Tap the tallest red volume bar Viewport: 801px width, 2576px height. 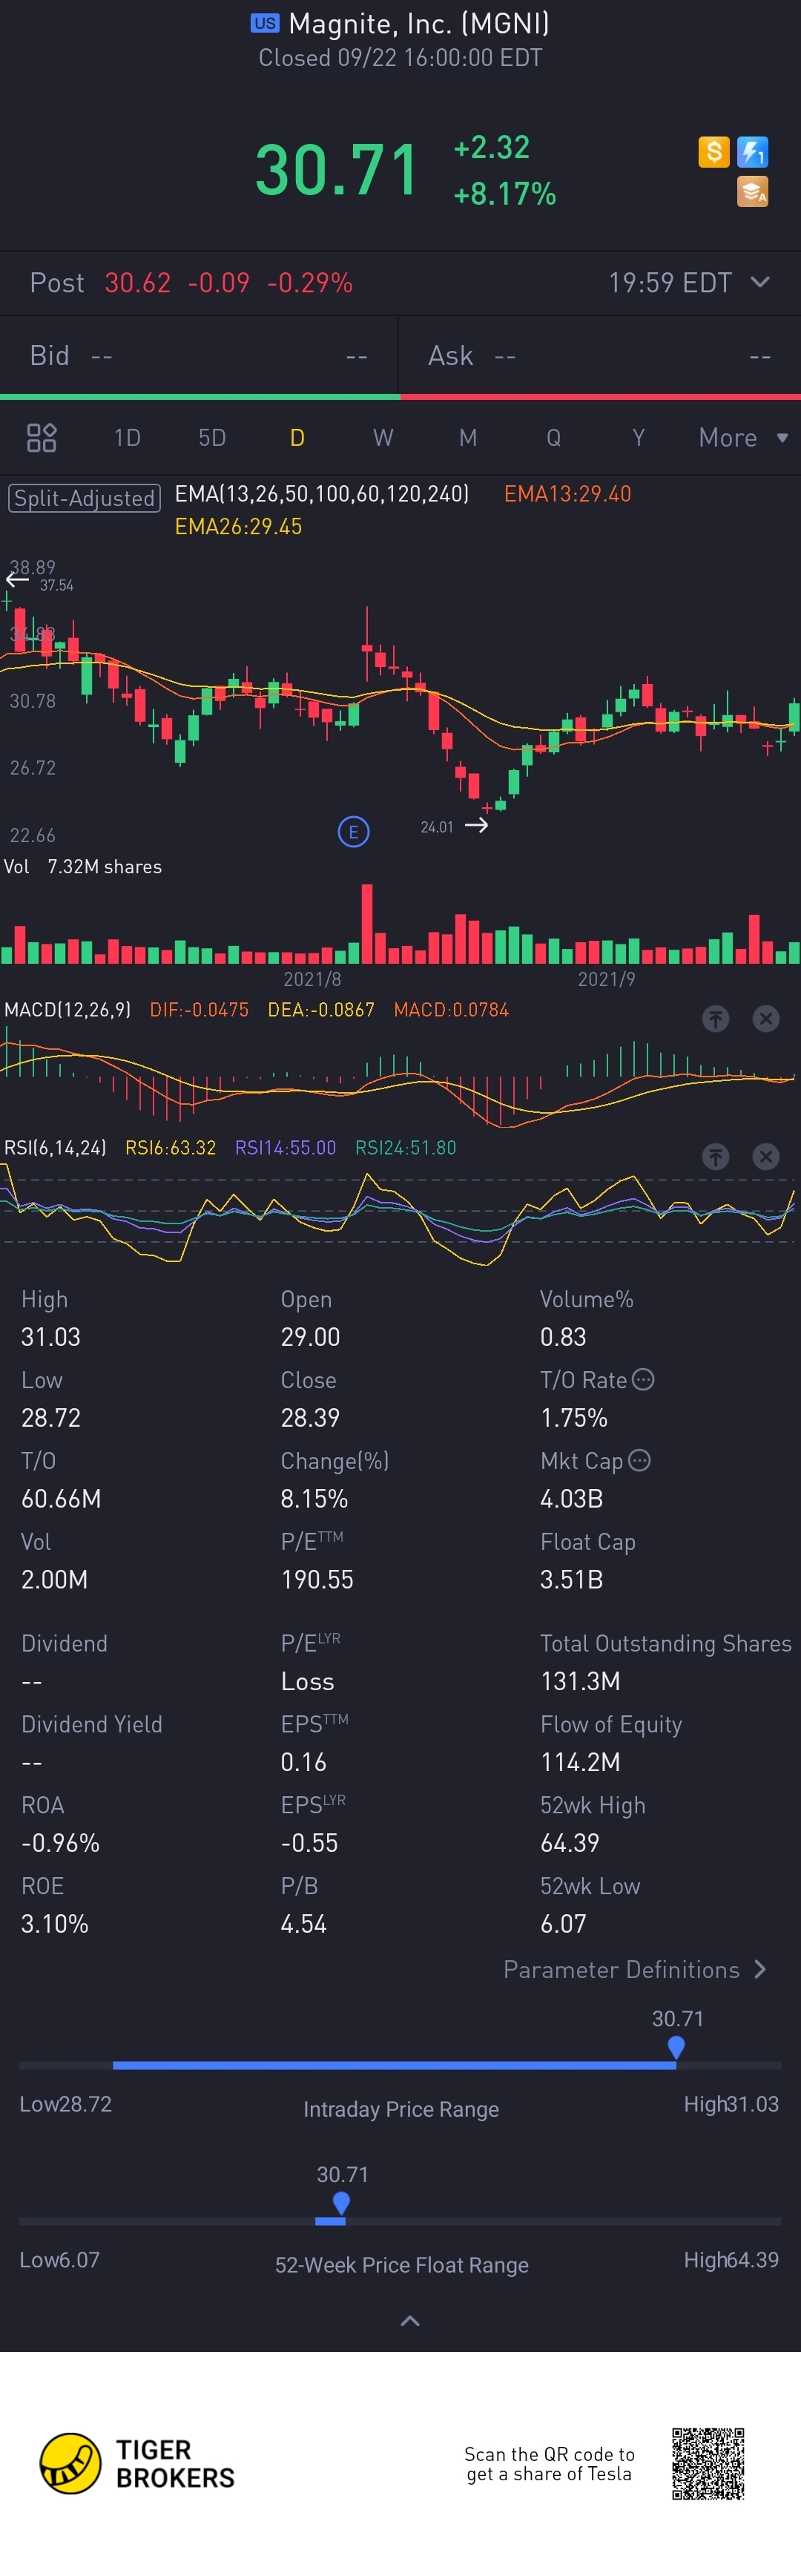pyautogui.click(x=367, y=923)
